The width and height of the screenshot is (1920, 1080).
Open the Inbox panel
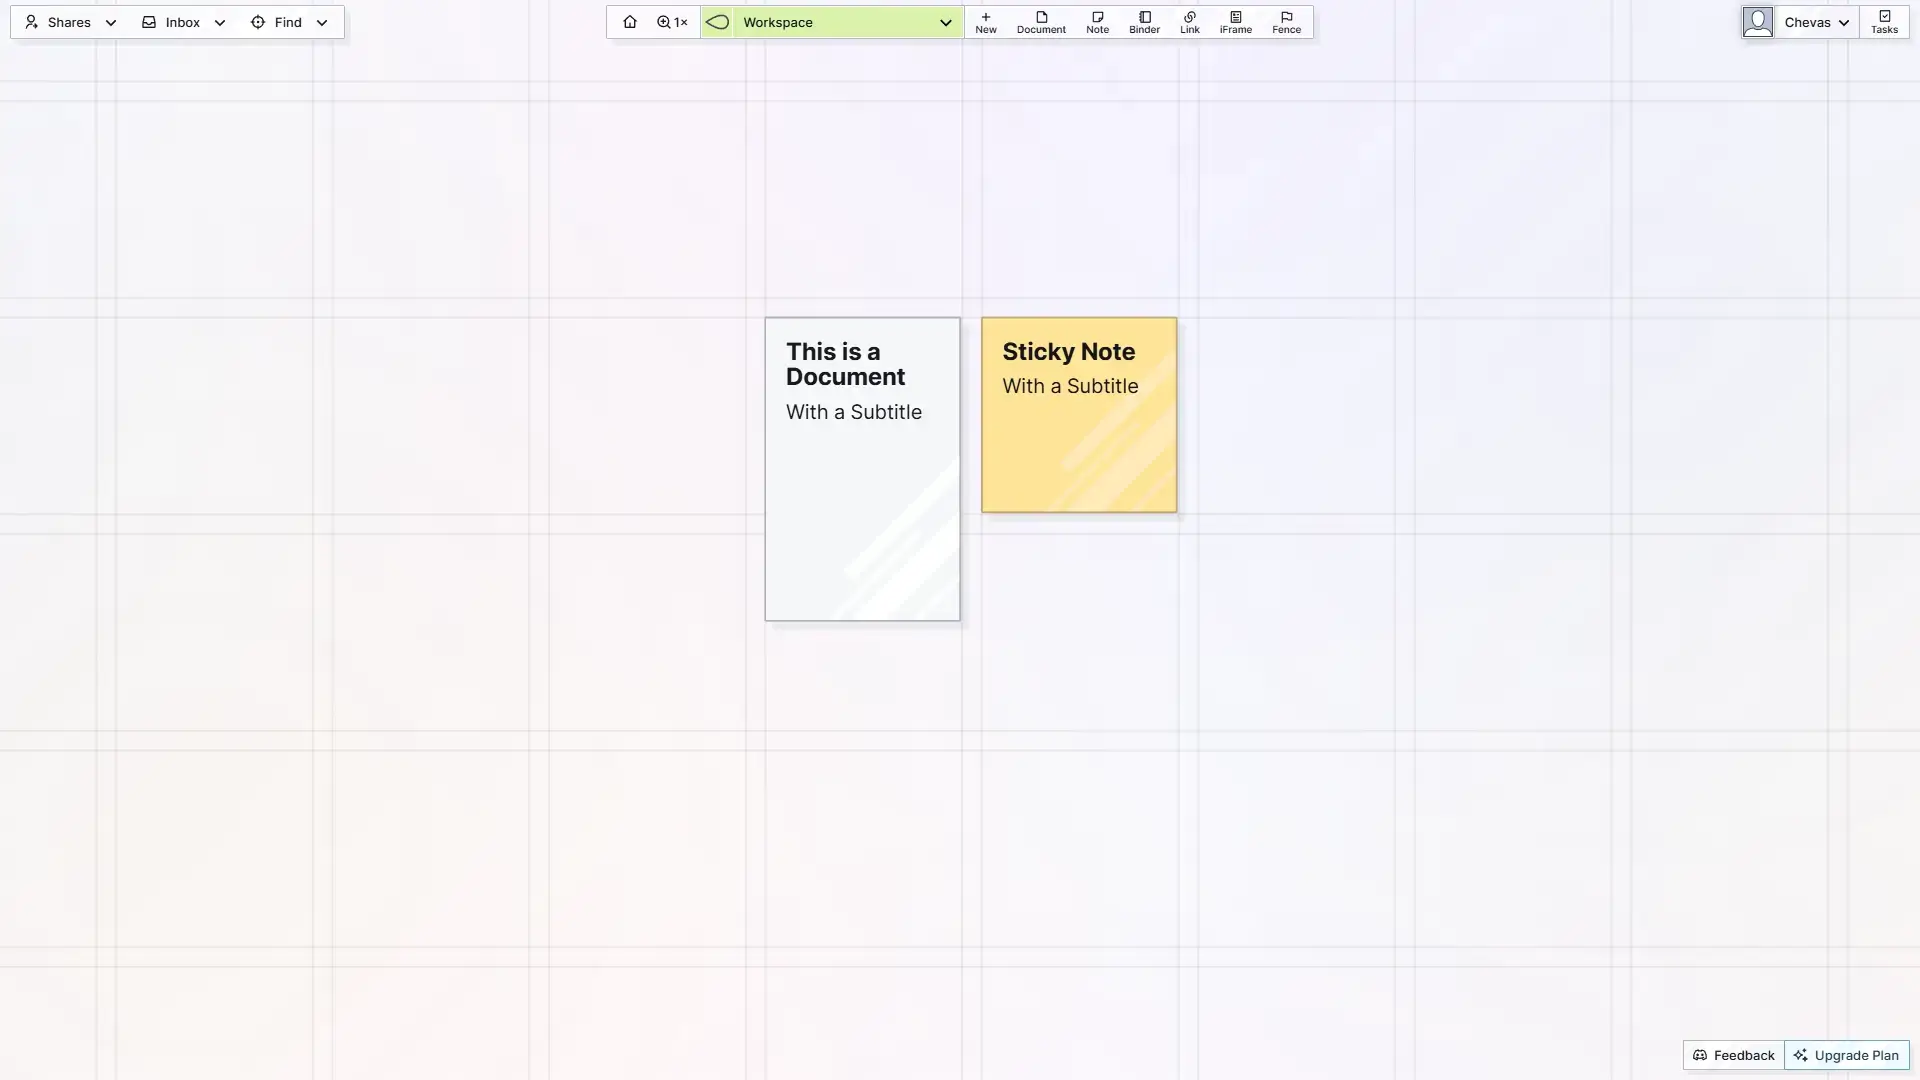click(x=171, y=22)
